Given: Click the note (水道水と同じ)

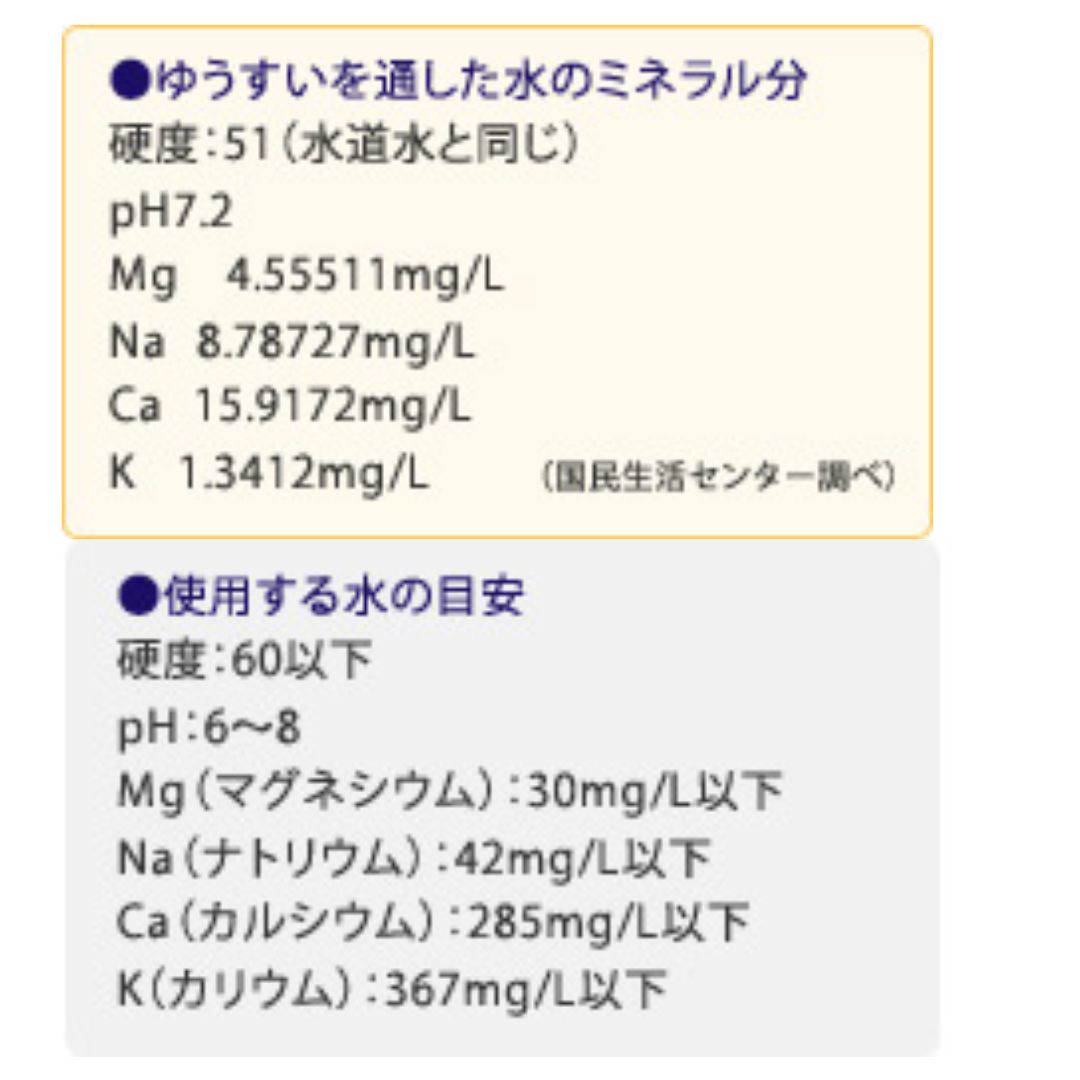Looking at the screenshot, I should (430, 147).
